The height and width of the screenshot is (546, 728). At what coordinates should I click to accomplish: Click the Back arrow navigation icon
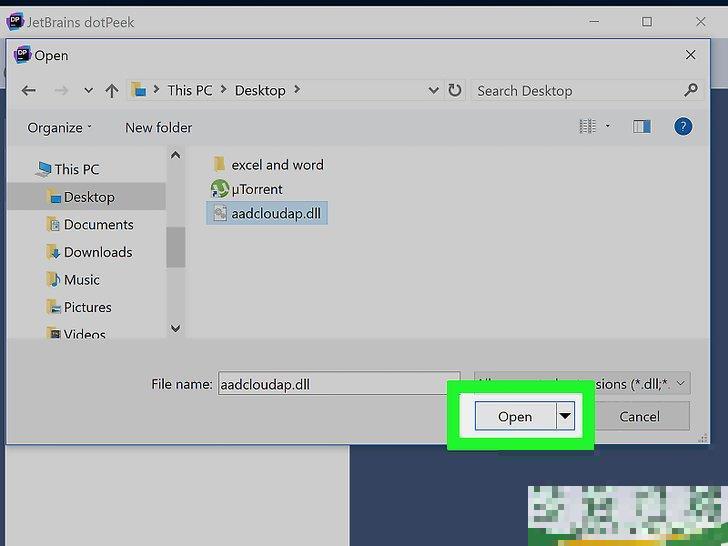28,91
